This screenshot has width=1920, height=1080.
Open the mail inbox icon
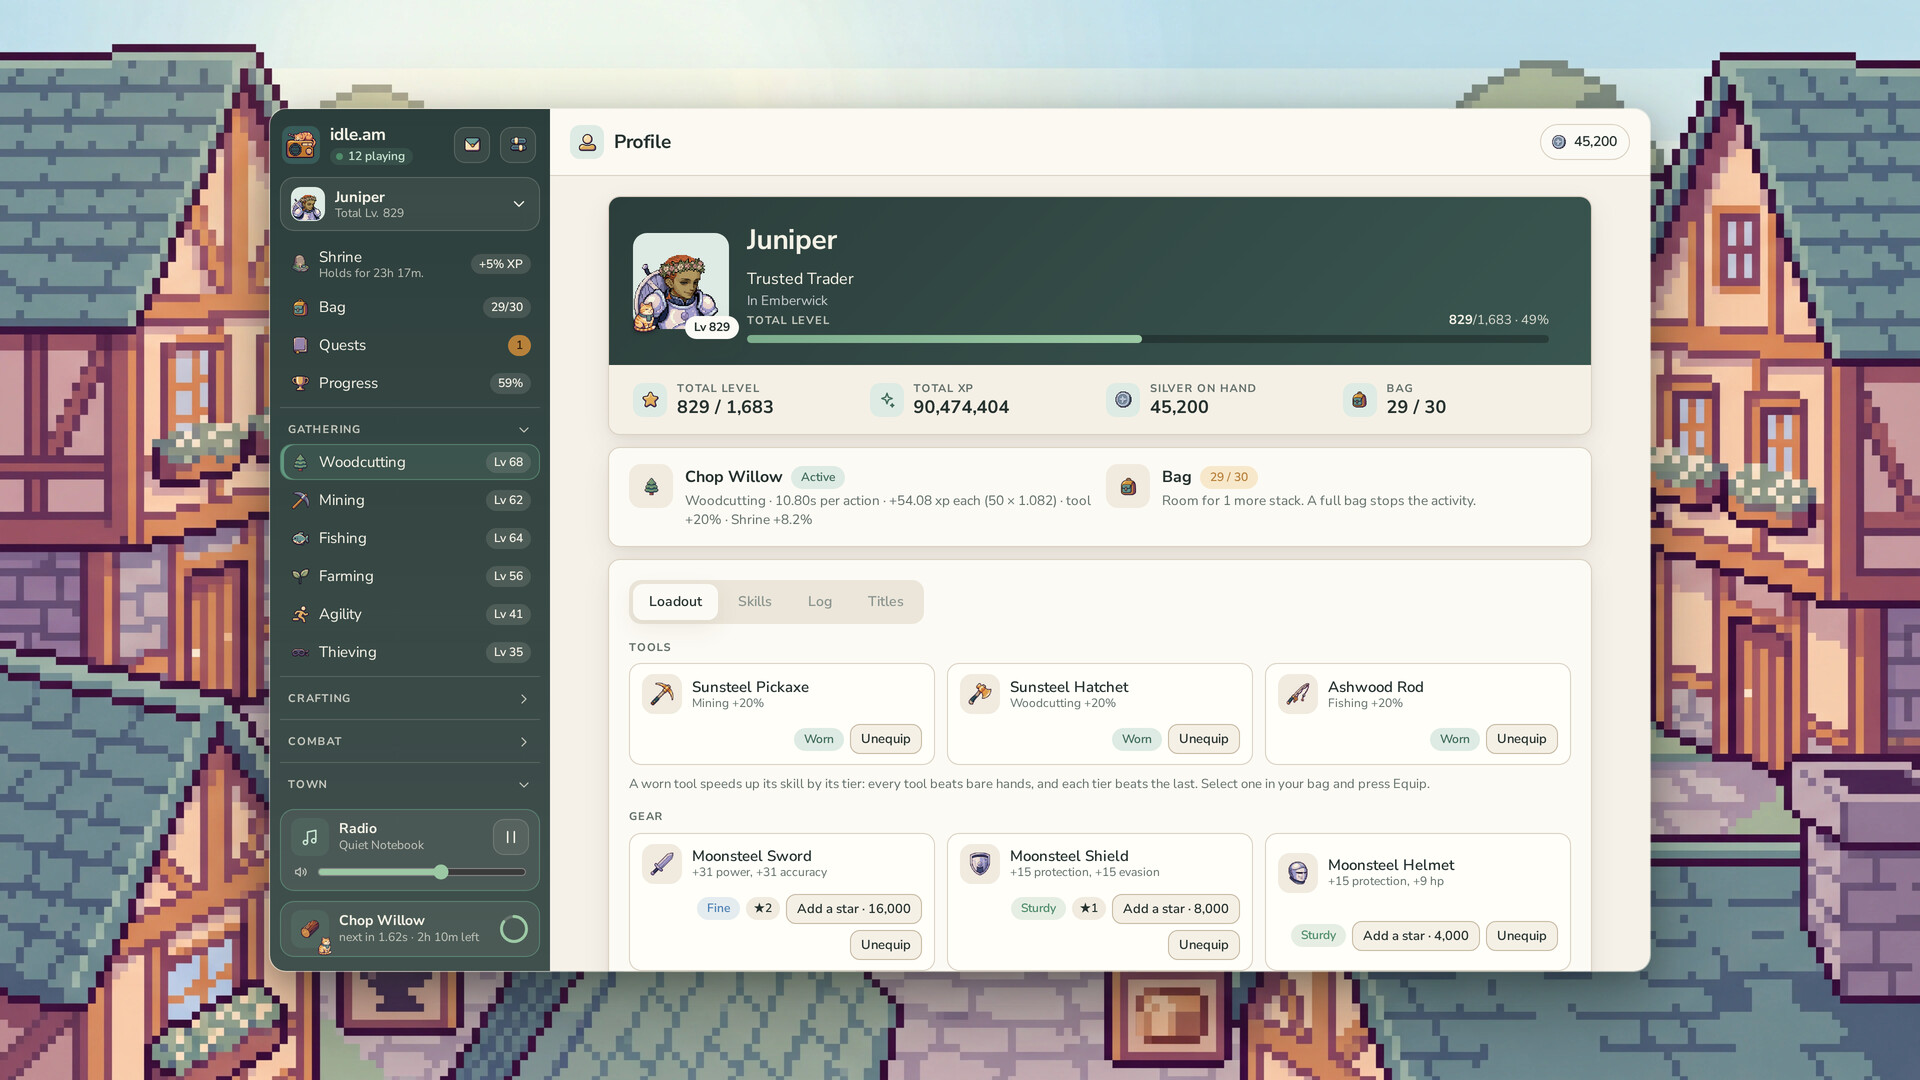click(x=472, y=144)
